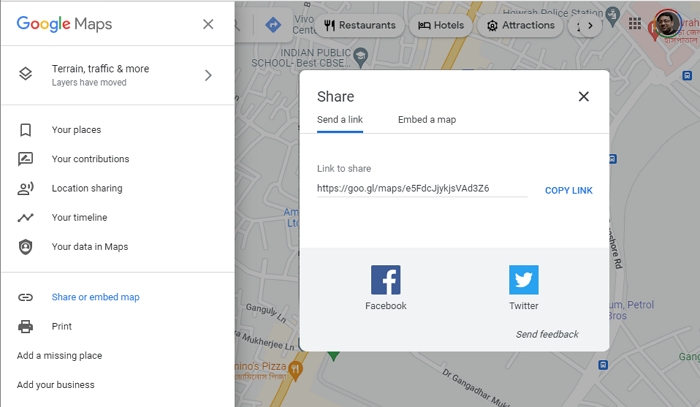Select Add your business
The height and width of the screenshot is (407, 700).
point(56,385)
